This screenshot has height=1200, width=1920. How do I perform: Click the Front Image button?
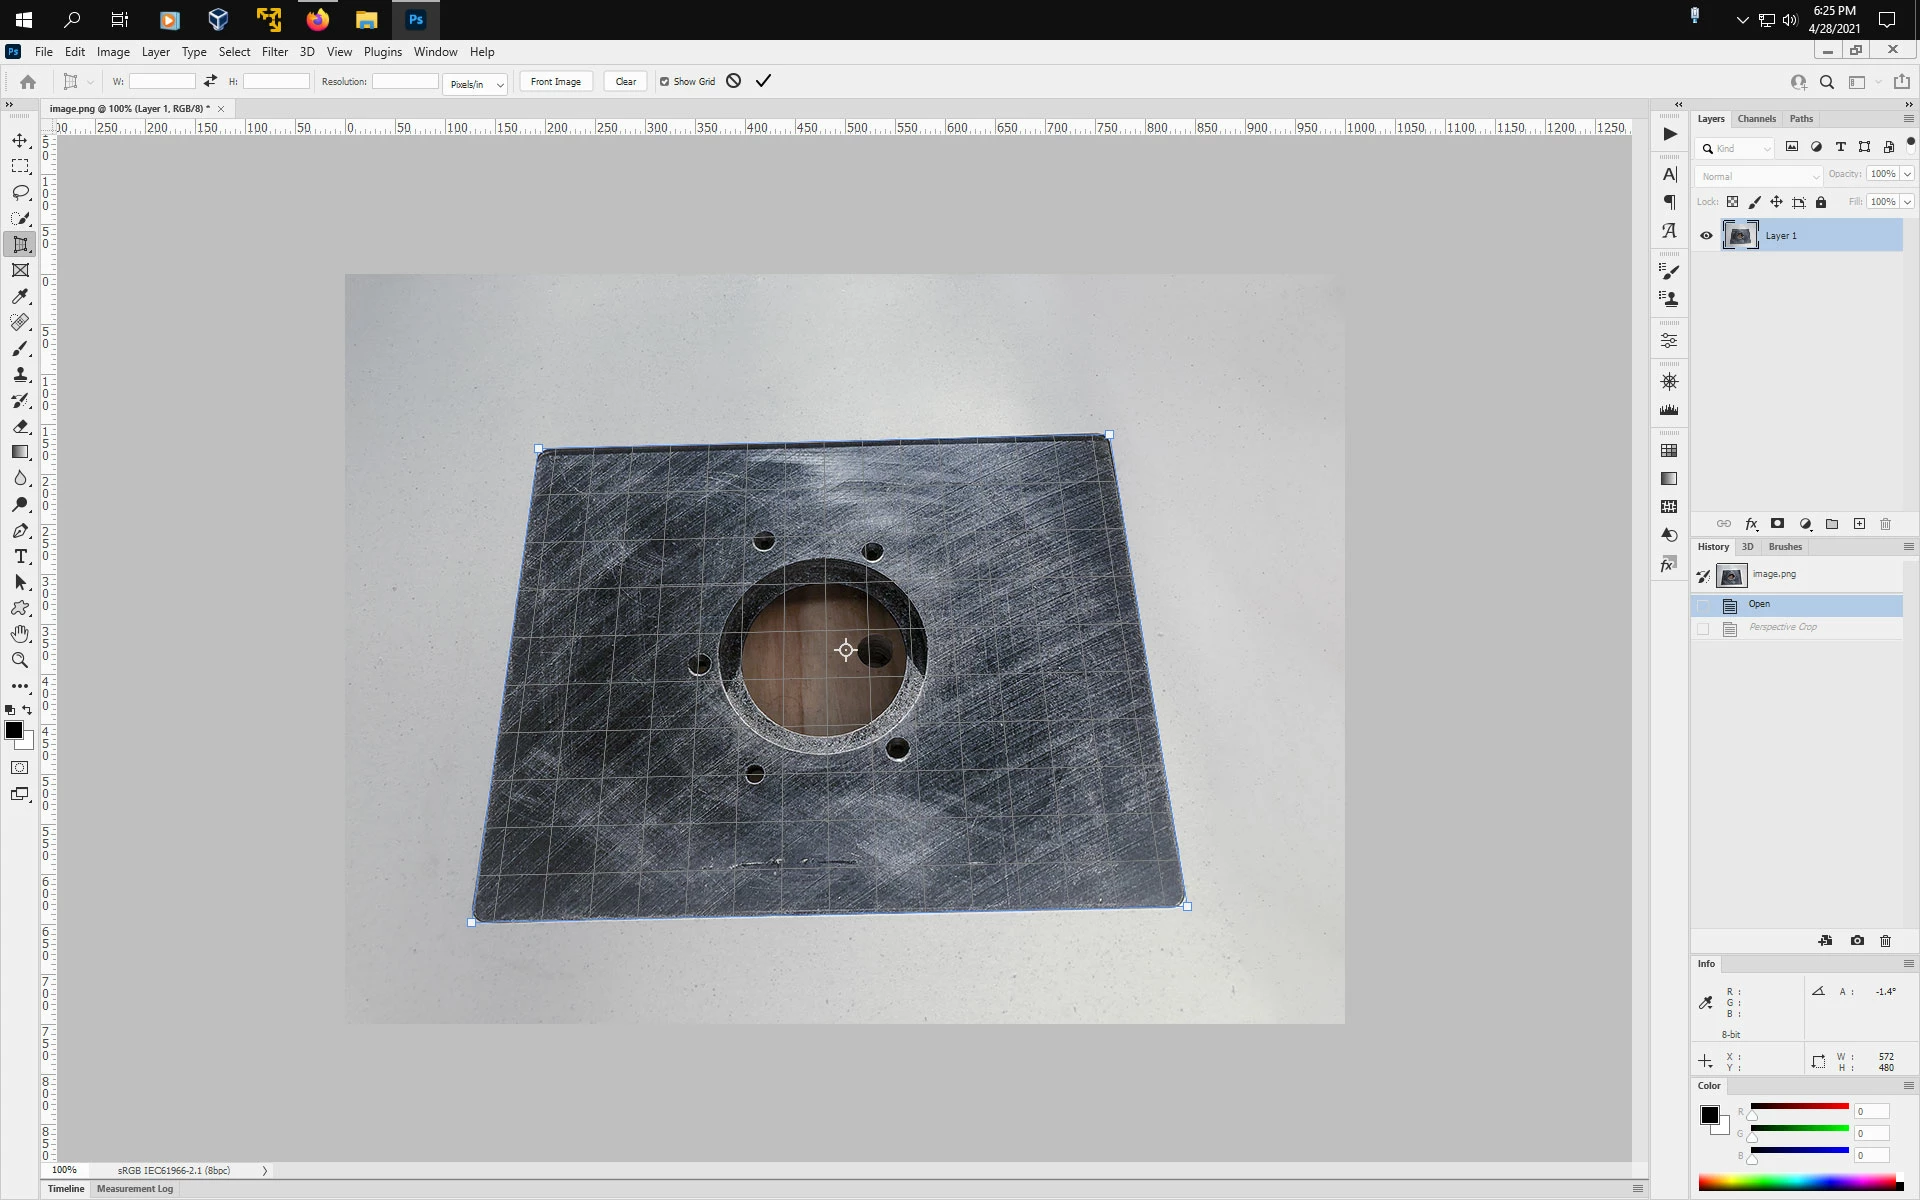click(555, 82)
